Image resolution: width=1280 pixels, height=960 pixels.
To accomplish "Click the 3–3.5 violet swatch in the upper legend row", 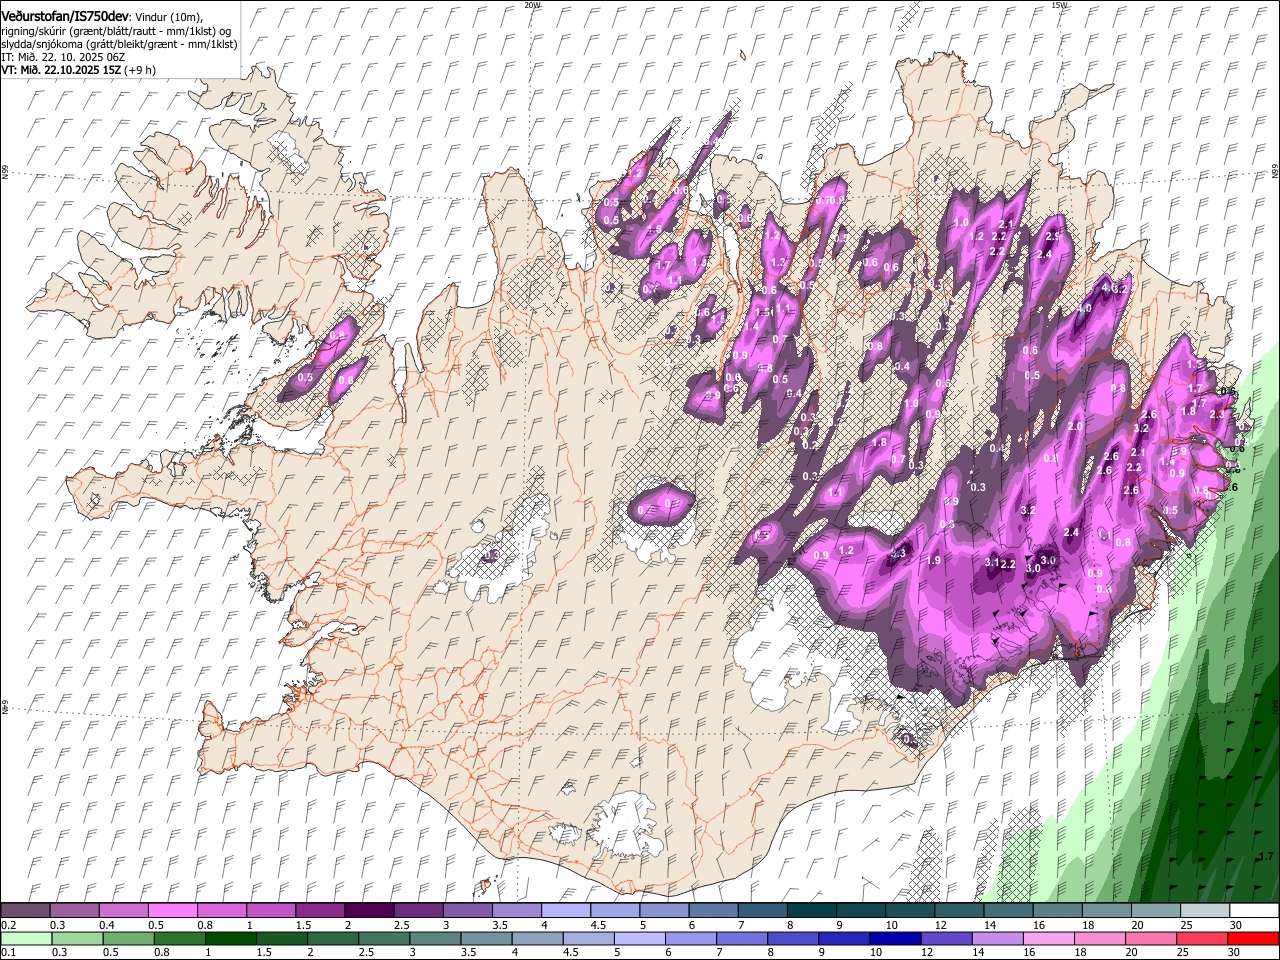I will (467, 911).
